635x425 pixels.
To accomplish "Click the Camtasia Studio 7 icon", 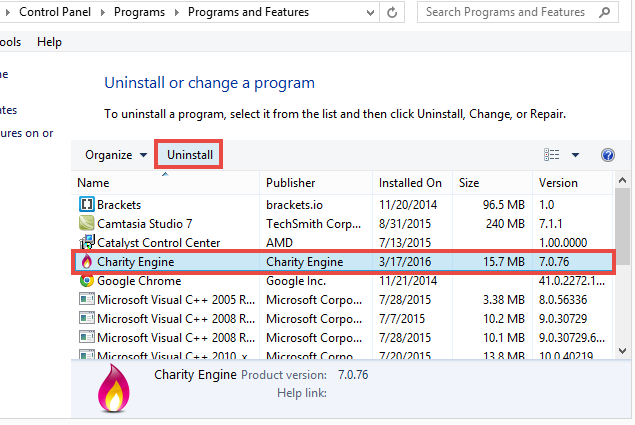I will [86, 223].
